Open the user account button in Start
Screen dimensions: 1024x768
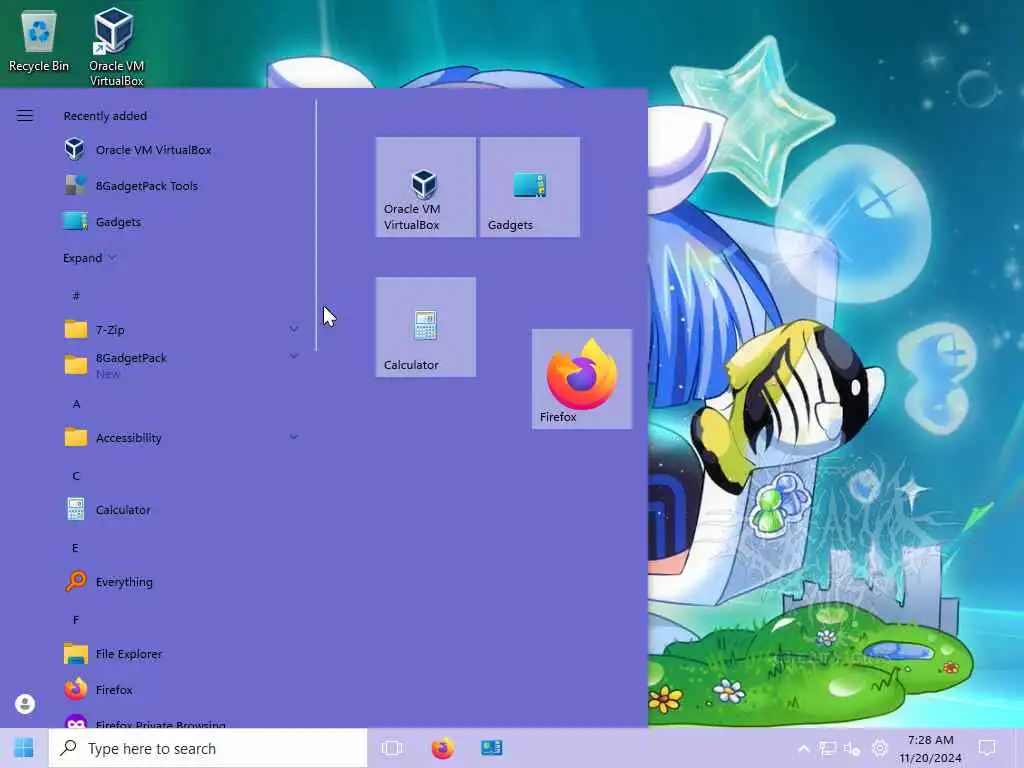pos(25,703)
